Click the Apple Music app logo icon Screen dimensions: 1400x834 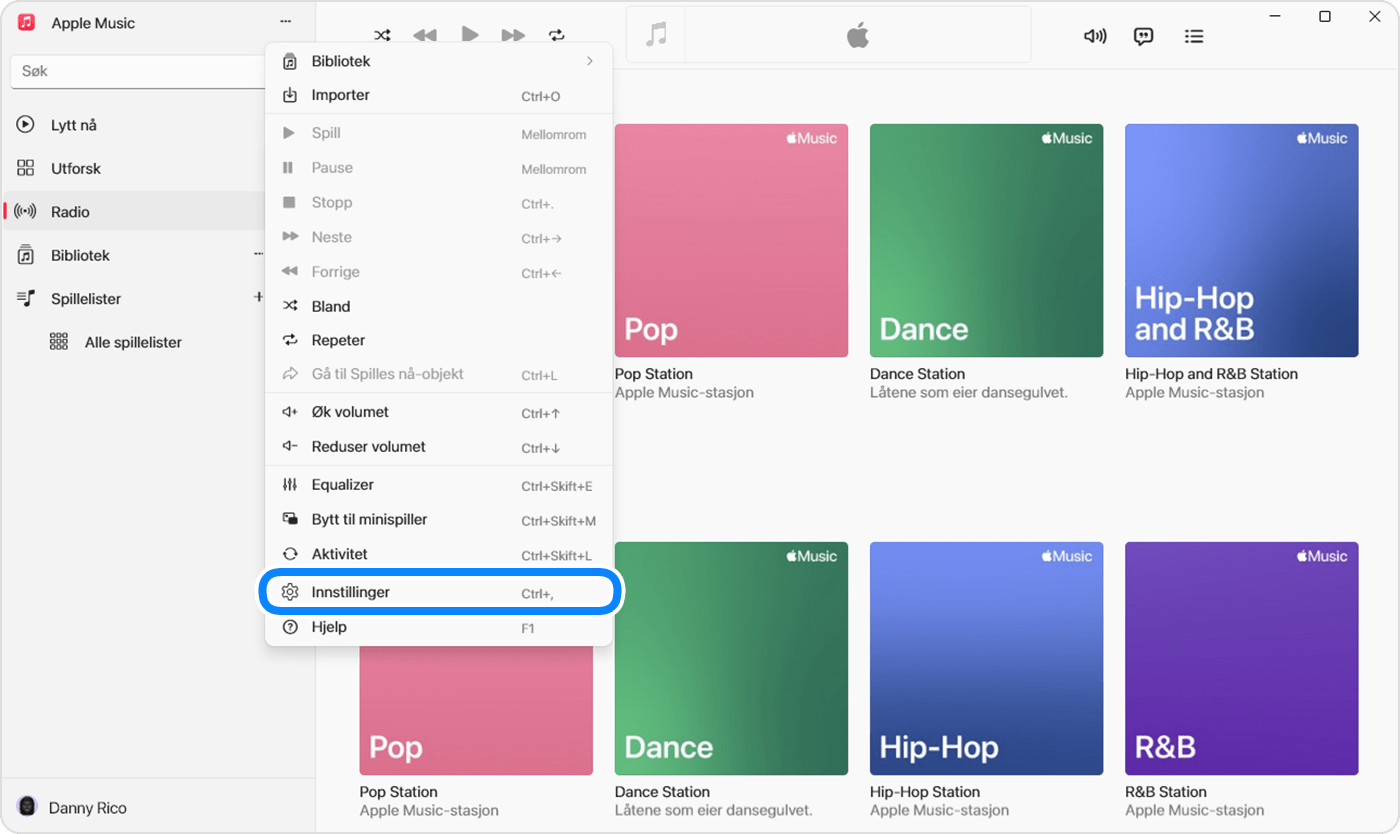click(x=27, y=22)
